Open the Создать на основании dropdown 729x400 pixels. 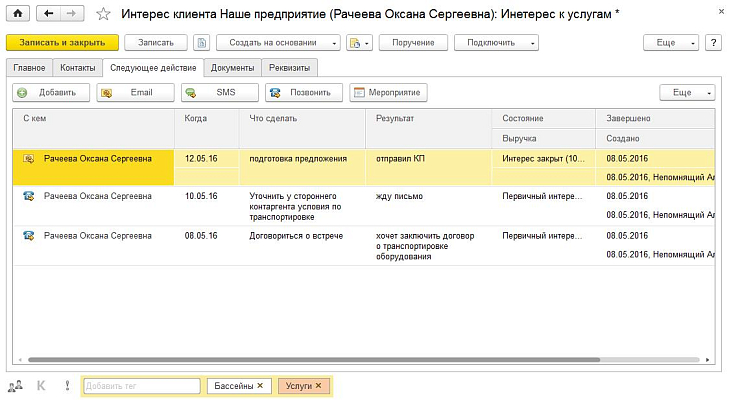[x=278, y=43]
